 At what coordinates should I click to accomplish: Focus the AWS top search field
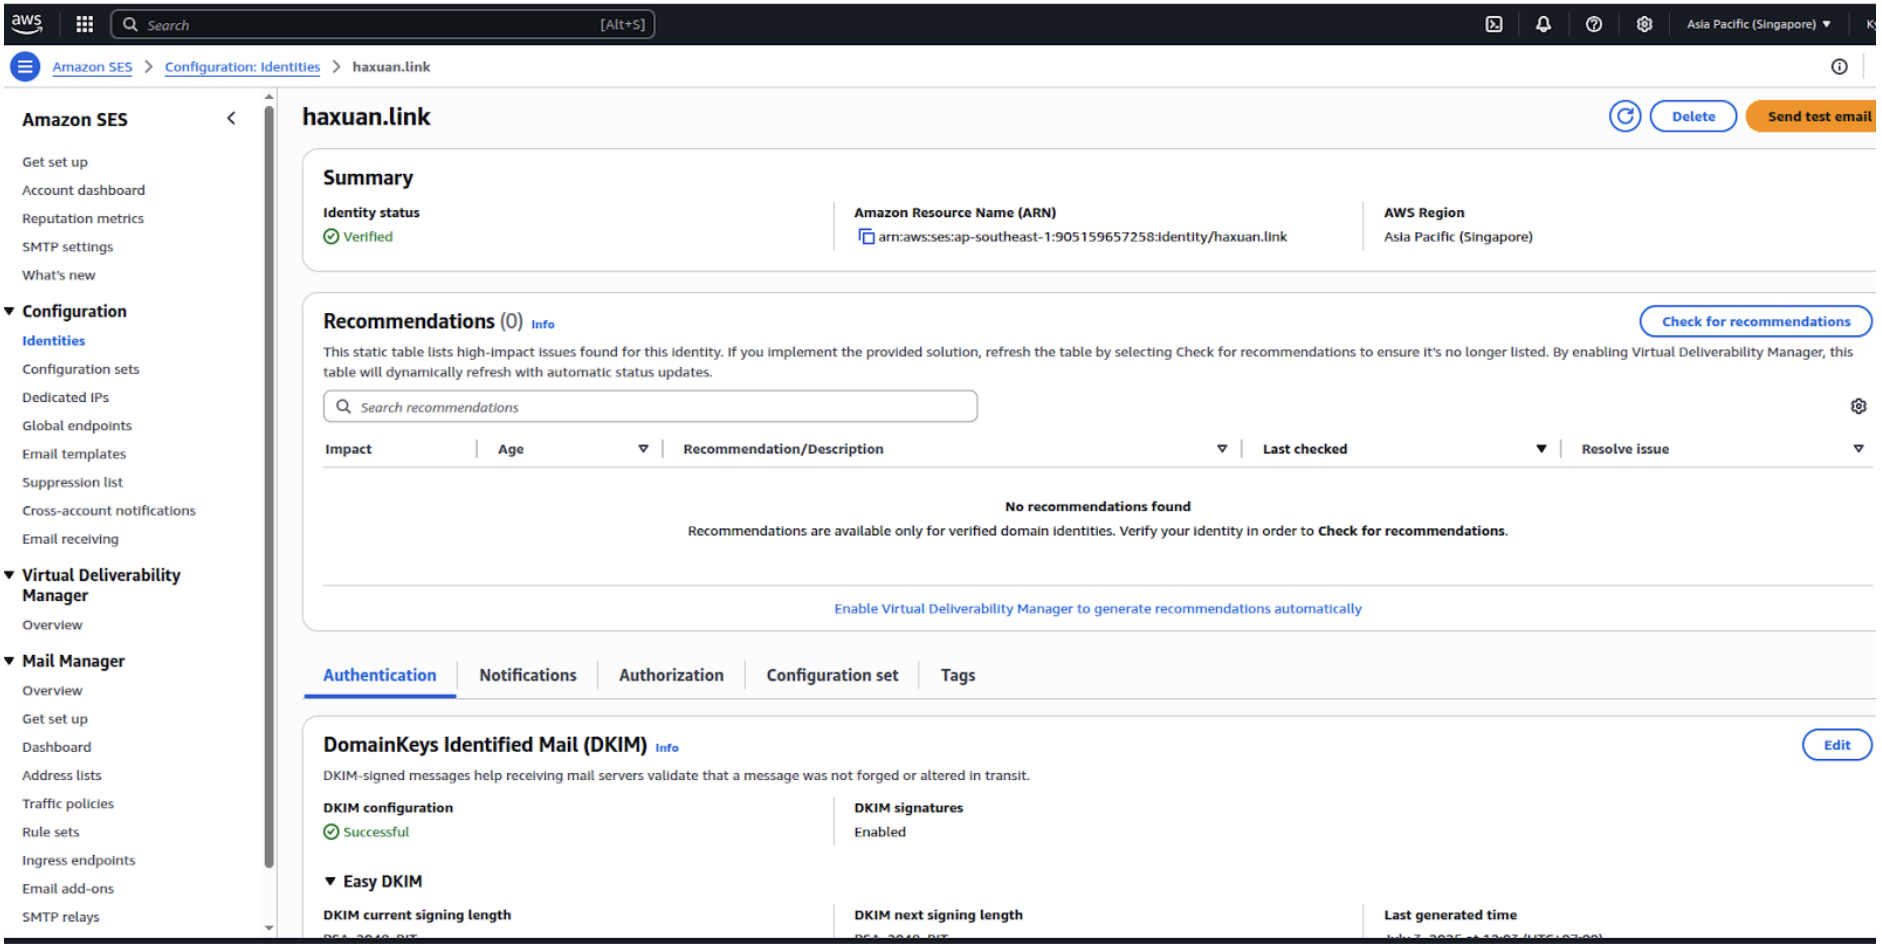click(x=383, y=24)
